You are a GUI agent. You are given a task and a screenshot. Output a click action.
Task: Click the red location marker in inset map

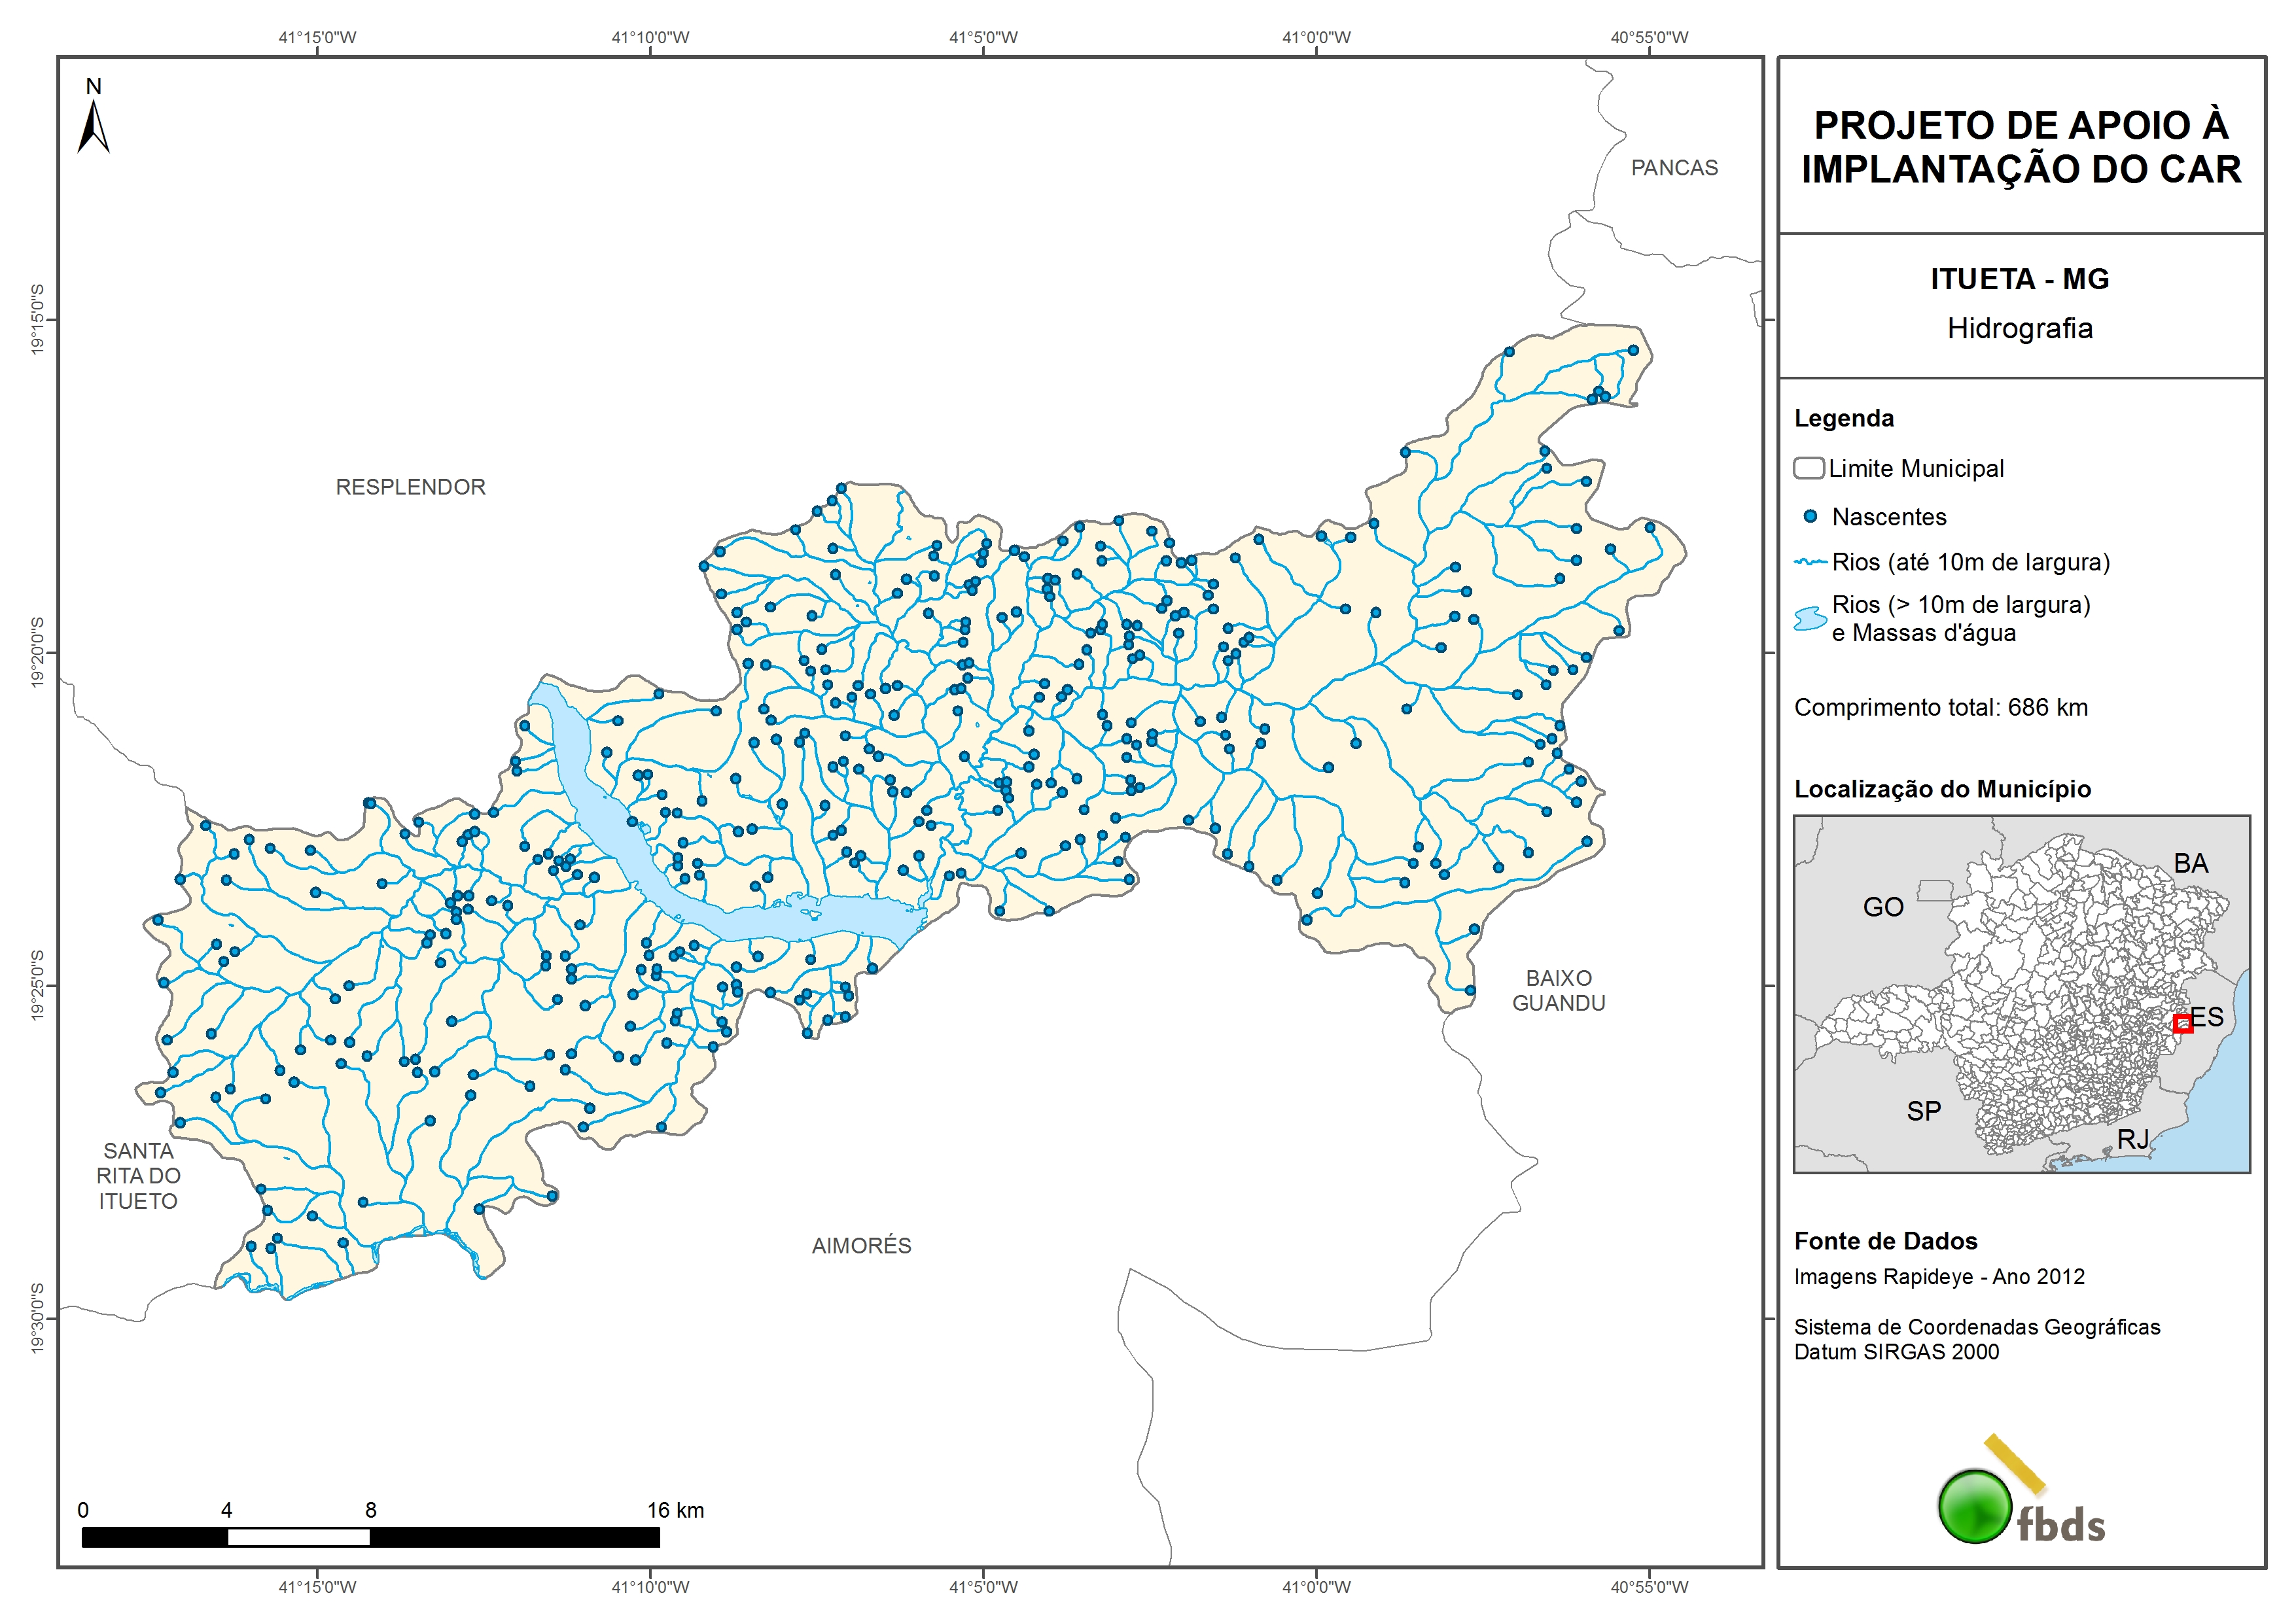pos(2183,1023)
